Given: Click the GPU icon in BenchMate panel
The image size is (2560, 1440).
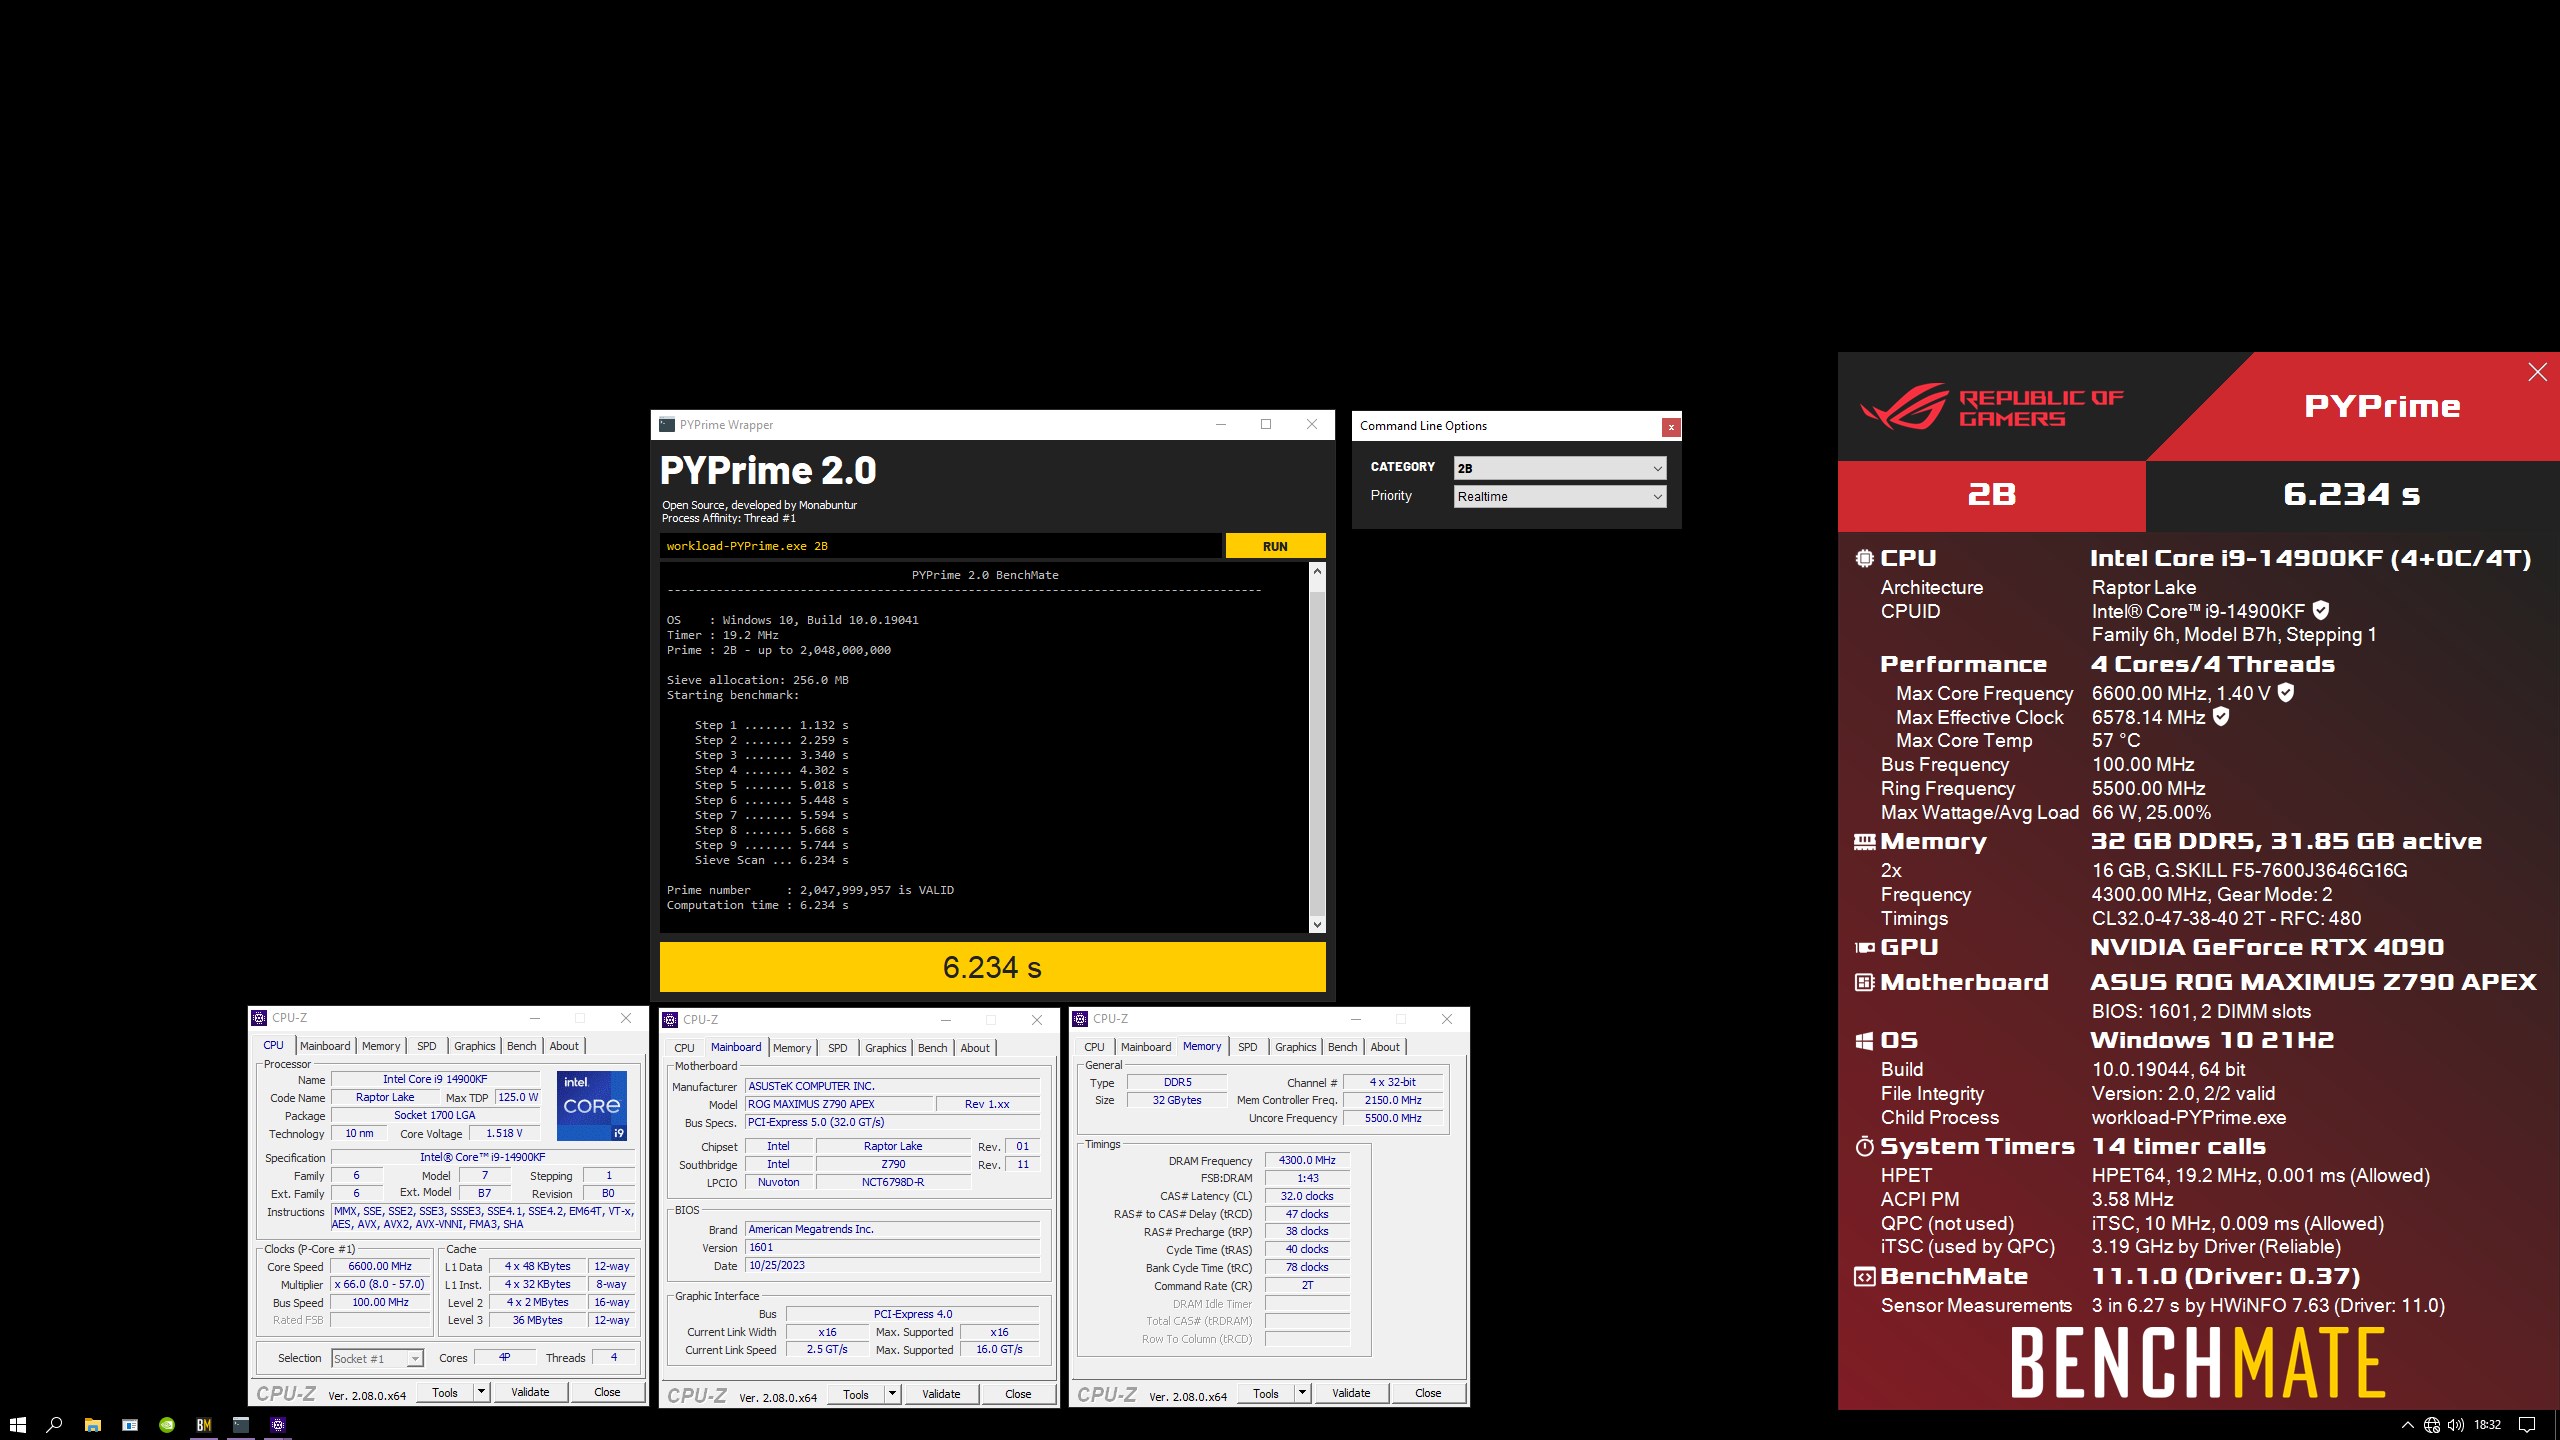Looking at the screenshot, I should [x=1864, y=947].
